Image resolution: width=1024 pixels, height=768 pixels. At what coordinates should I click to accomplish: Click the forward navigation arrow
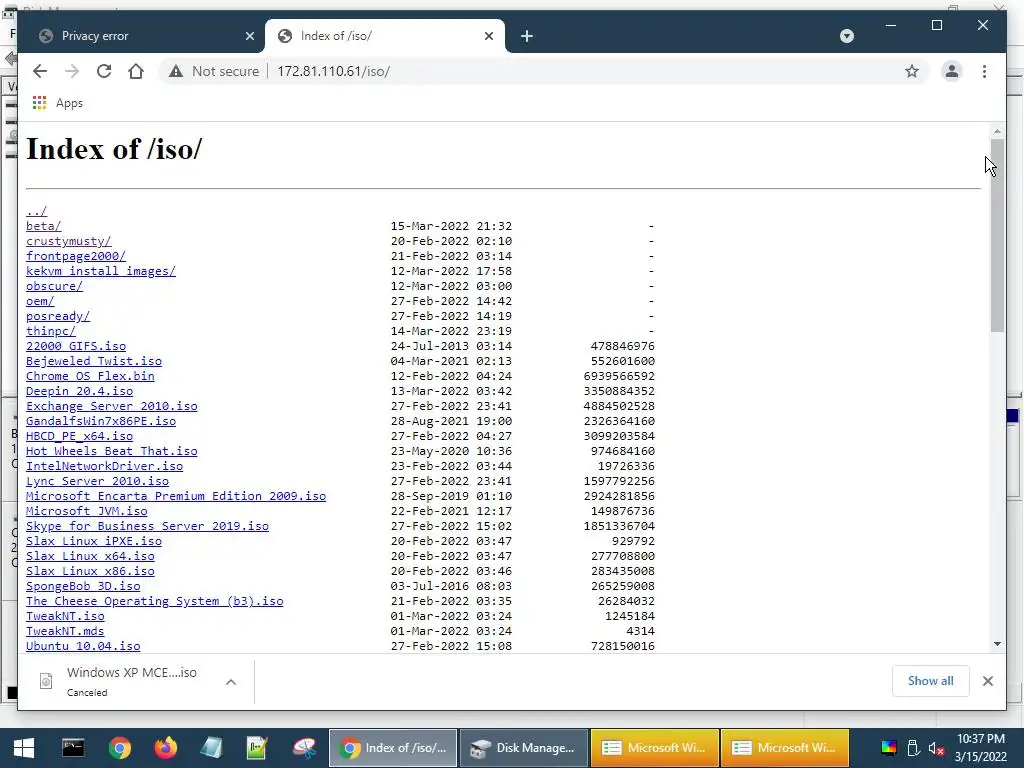point(72,71)
